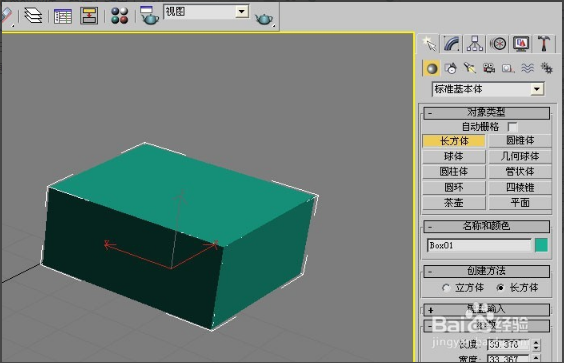The width and height of the screenshot is (564, 363).
Task: Select Geometry category sphere icon
Action: coord(432,68)
